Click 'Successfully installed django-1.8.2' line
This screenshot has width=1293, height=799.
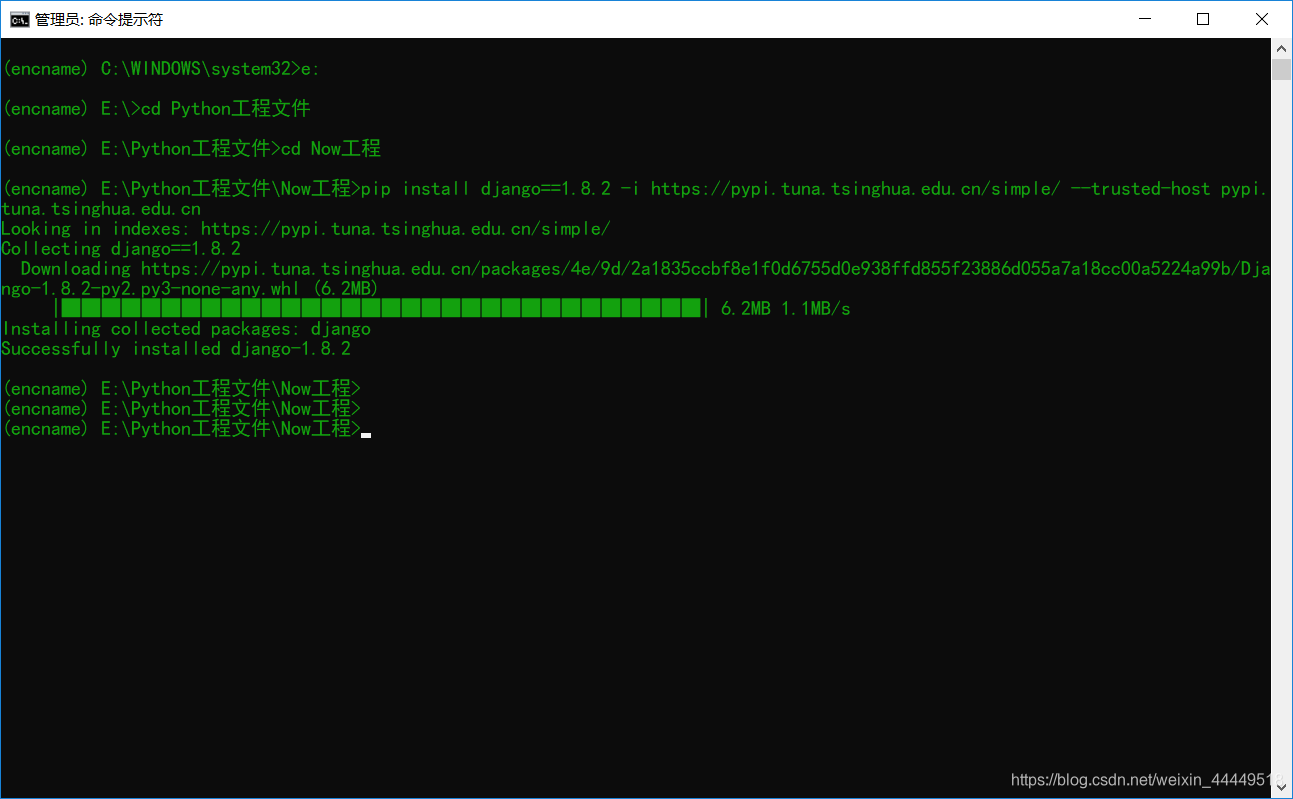tap(176, 348)
